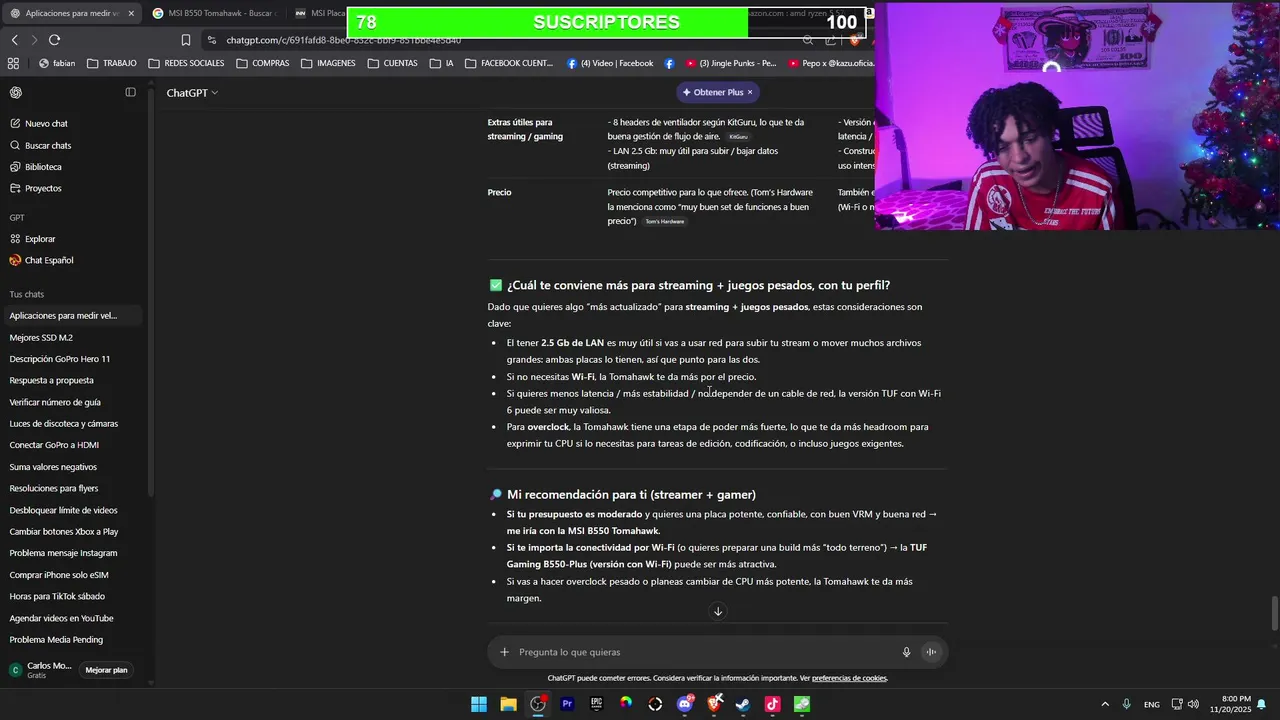Open chat Respuesta a propuesta

(x=51, y=380)
